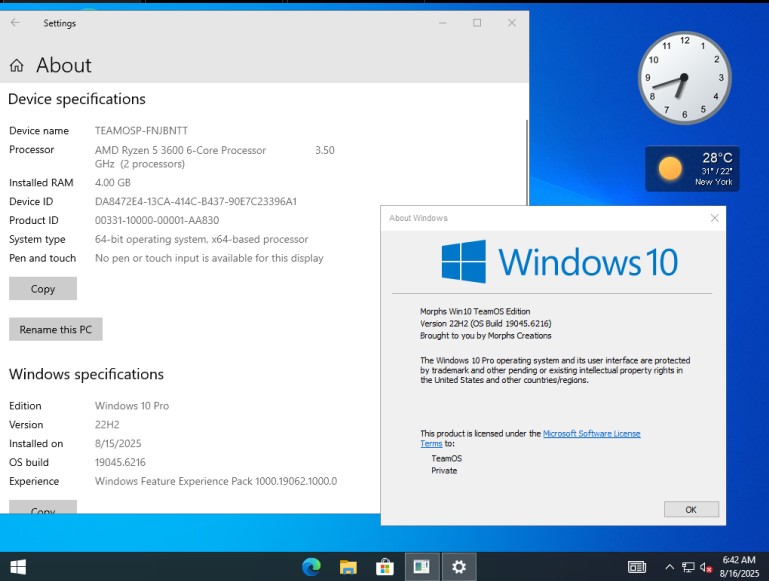Click the Windows specifications heading
This screenshot has height=581, width=769.
pos(86,374)
